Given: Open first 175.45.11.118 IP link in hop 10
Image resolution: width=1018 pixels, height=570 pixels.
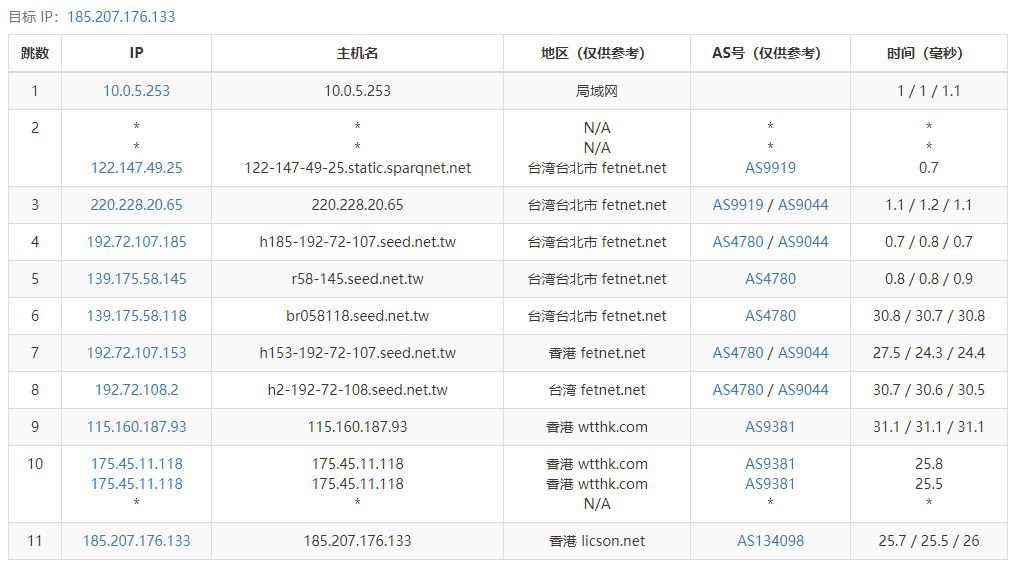Looking at the screenshot, I should pos(136,464).
